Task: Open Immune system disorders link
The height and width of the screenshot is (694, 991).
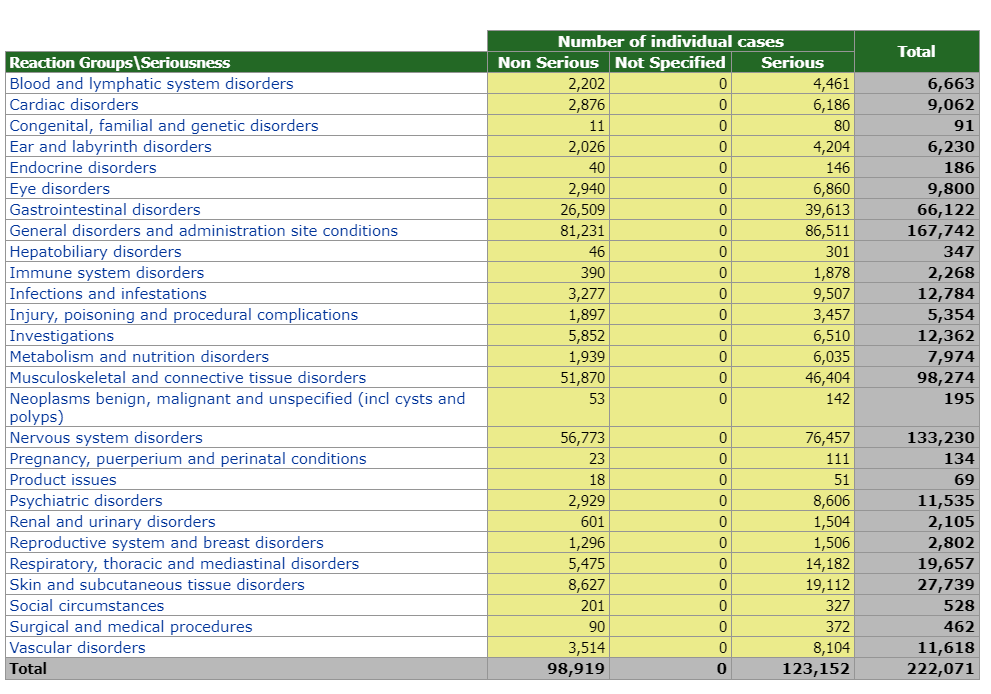Action: 106,273
